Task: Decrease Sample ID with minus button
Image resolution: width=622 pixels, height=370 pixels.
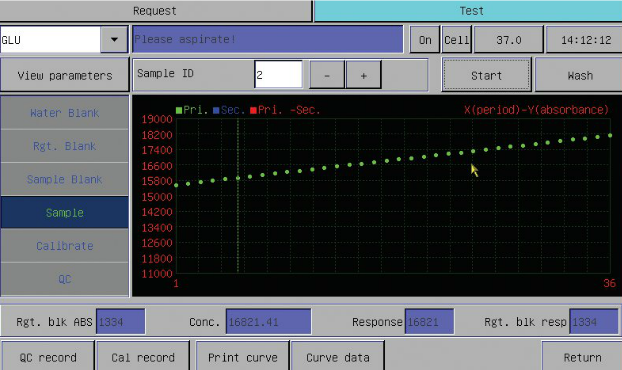Action: (x=326, y=75)
